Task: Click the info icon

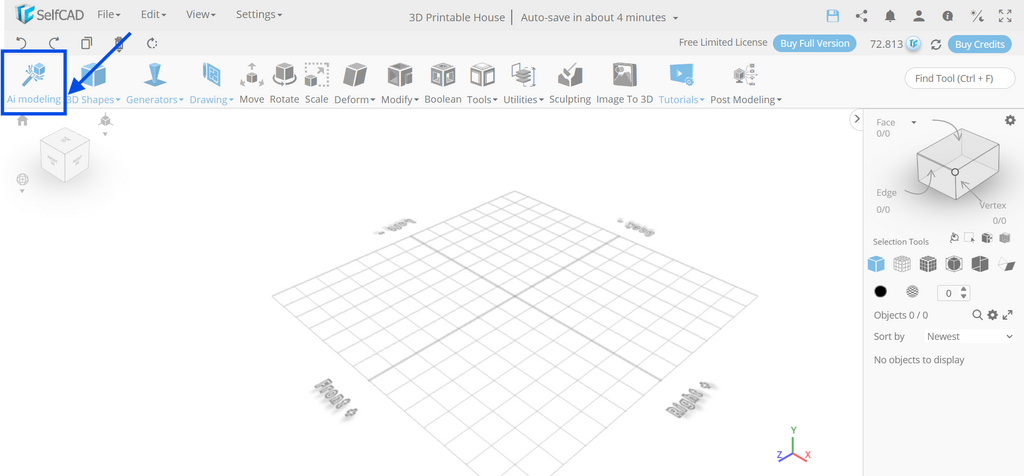Action: pos(948,16)
